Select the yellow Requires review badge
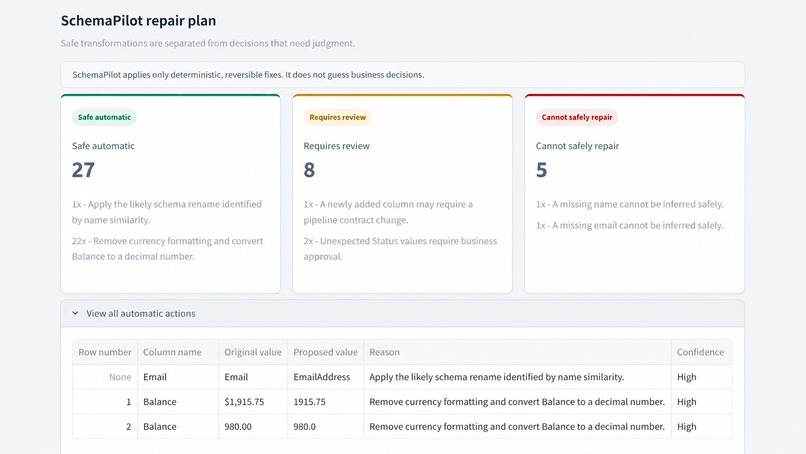The height and width of the screenshot is (454, 806). pyautogui.click(x=337, y=117)
